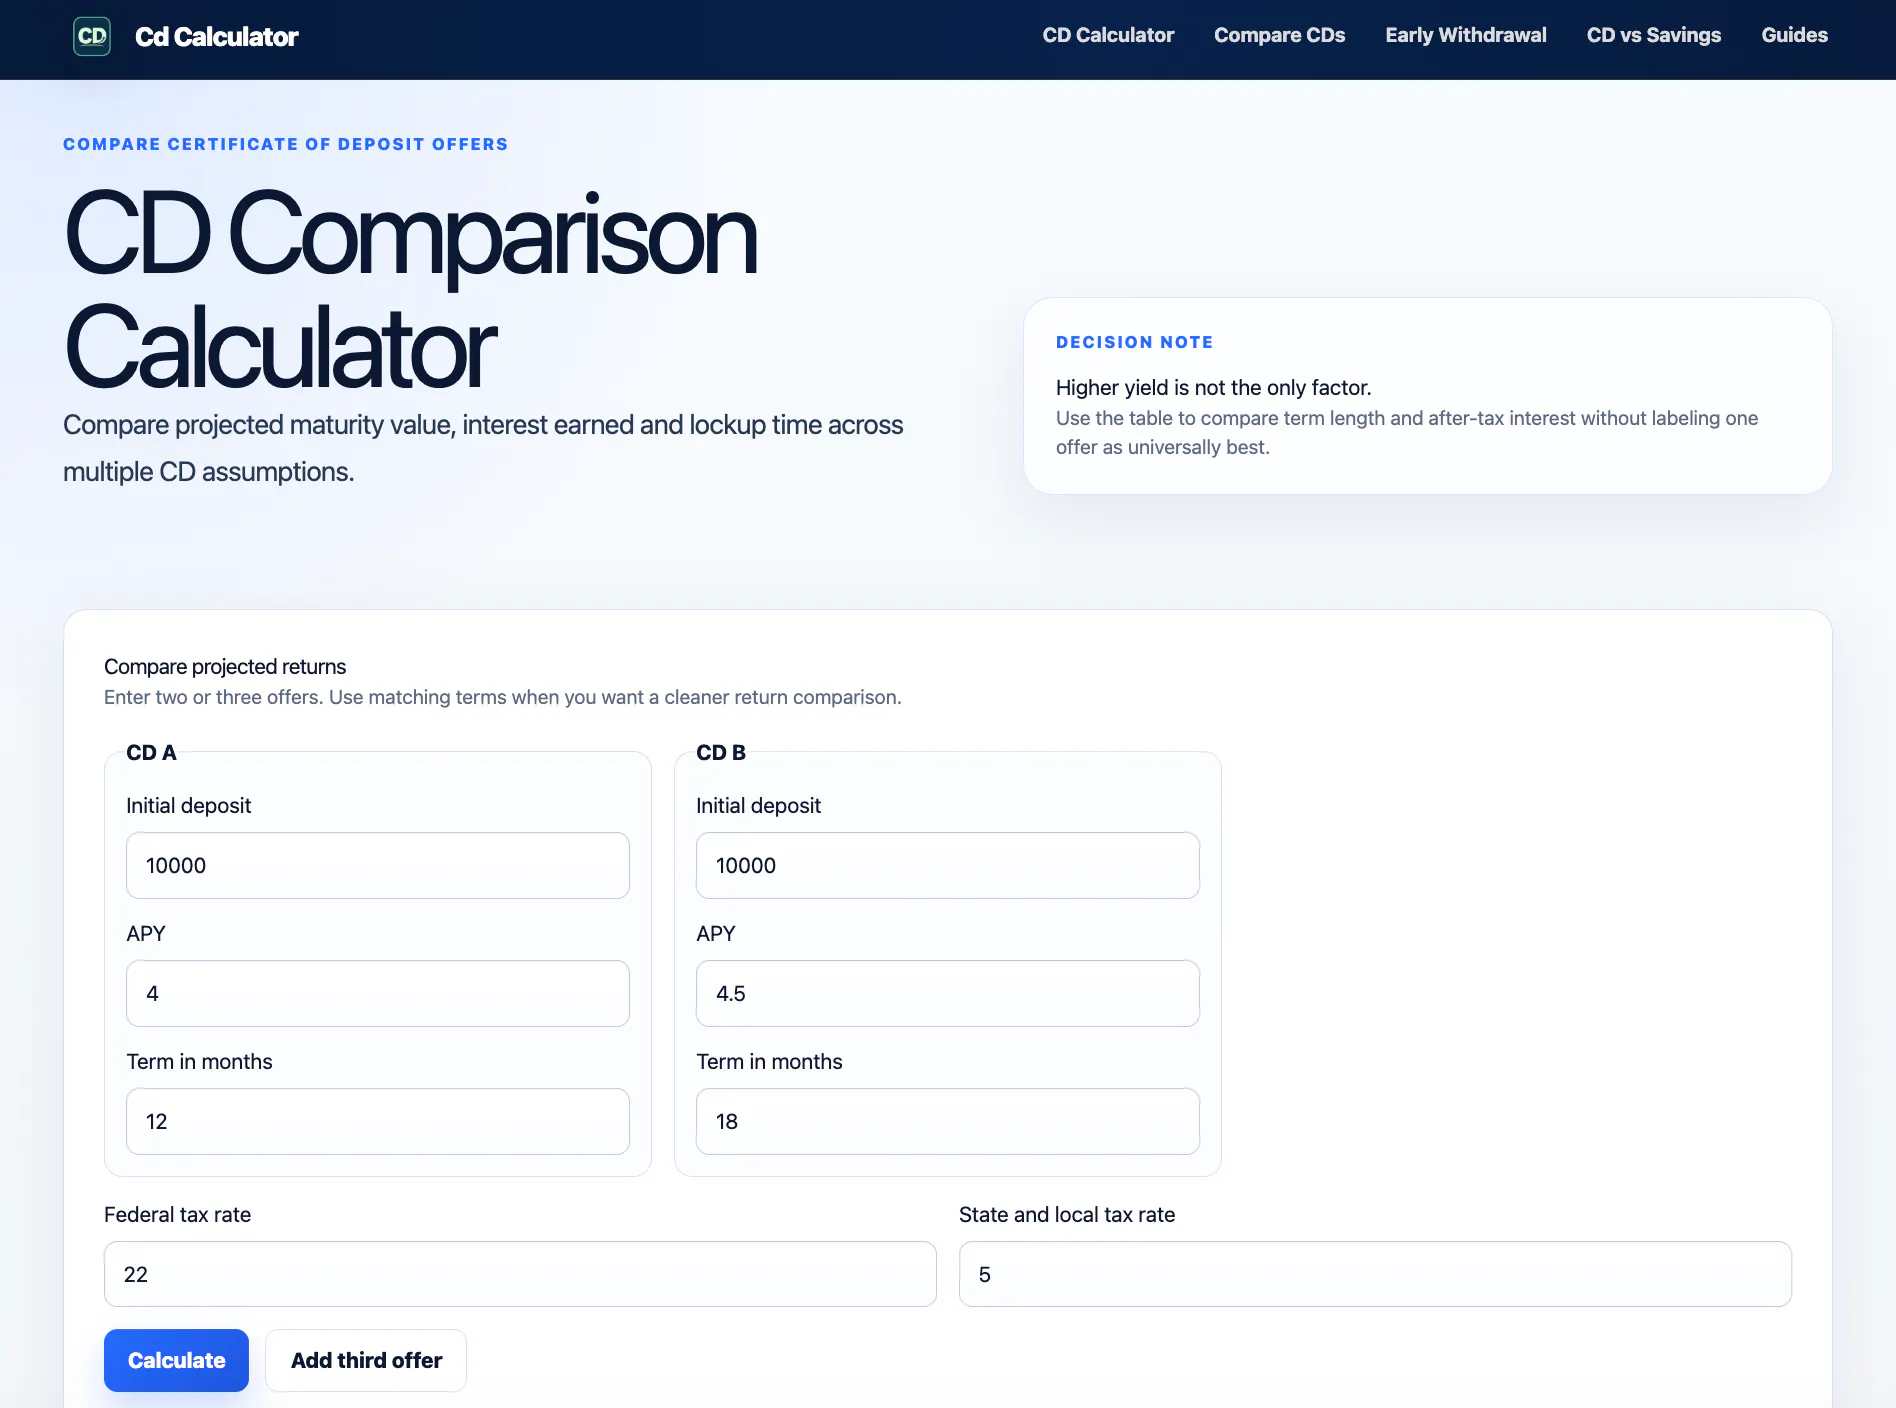Focus CD A initial deposit field

[x=378, y=866]
